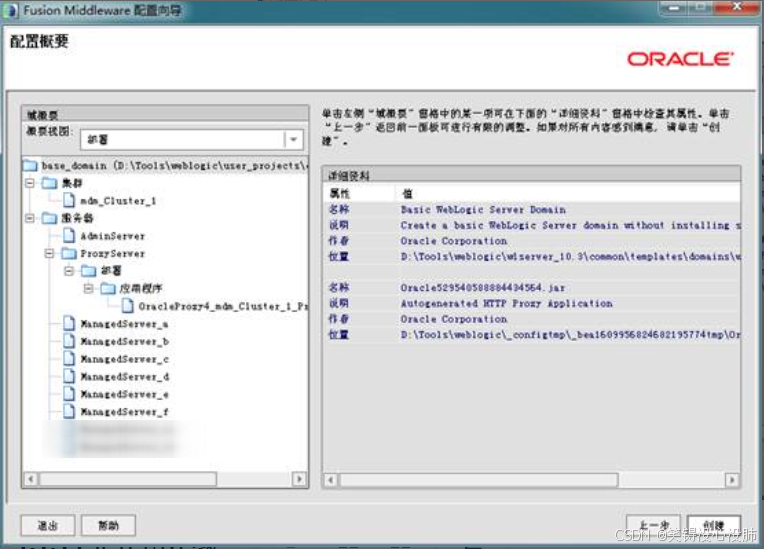Click 'Create a basic WebLogic Server domain' description
The image size is (764, 549).
pos(570,225)
